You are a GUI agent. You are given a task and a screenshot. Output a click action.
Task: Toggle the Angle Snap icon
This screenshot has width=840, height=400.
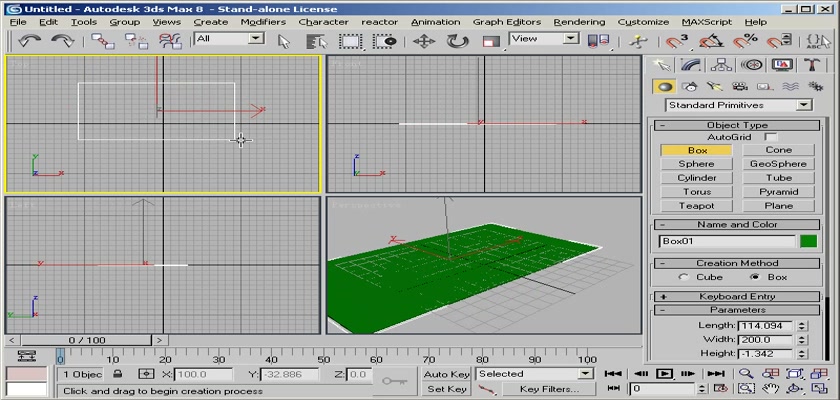710,41
